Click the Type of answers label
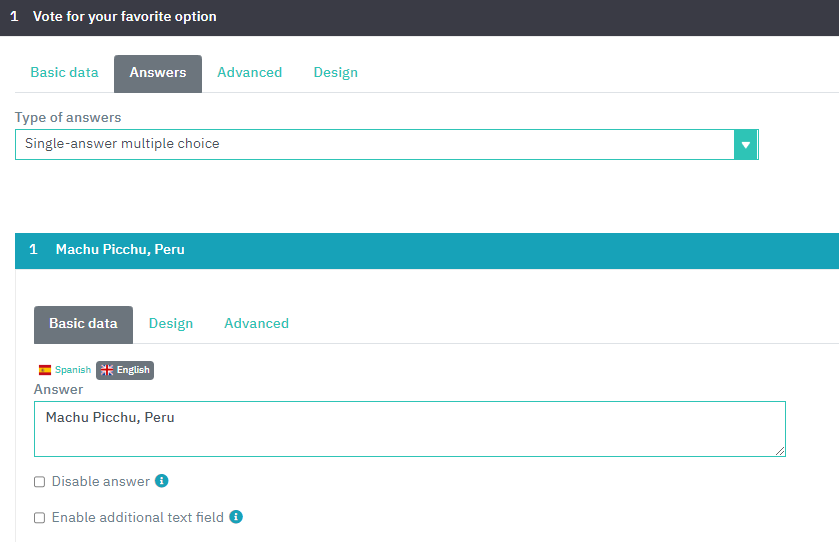Viewport: 839px width, 542px height. pyautogui.click(x=68, y=118)
